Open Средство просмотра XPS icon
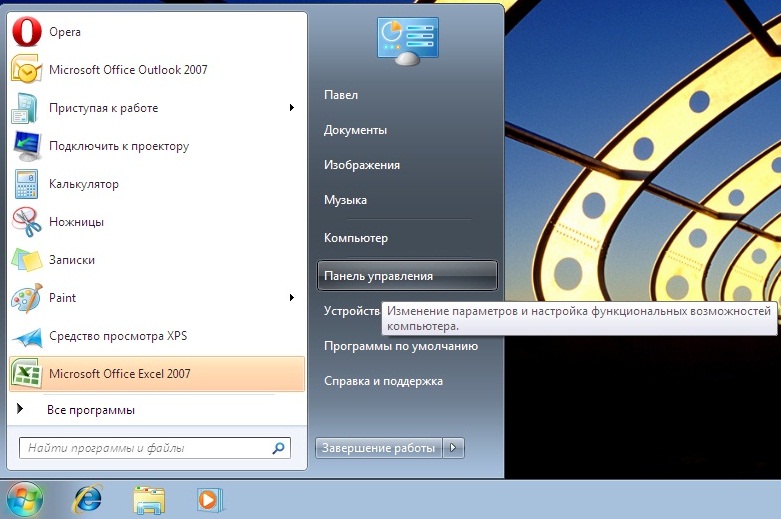781x519 pixels. (26, 336)
